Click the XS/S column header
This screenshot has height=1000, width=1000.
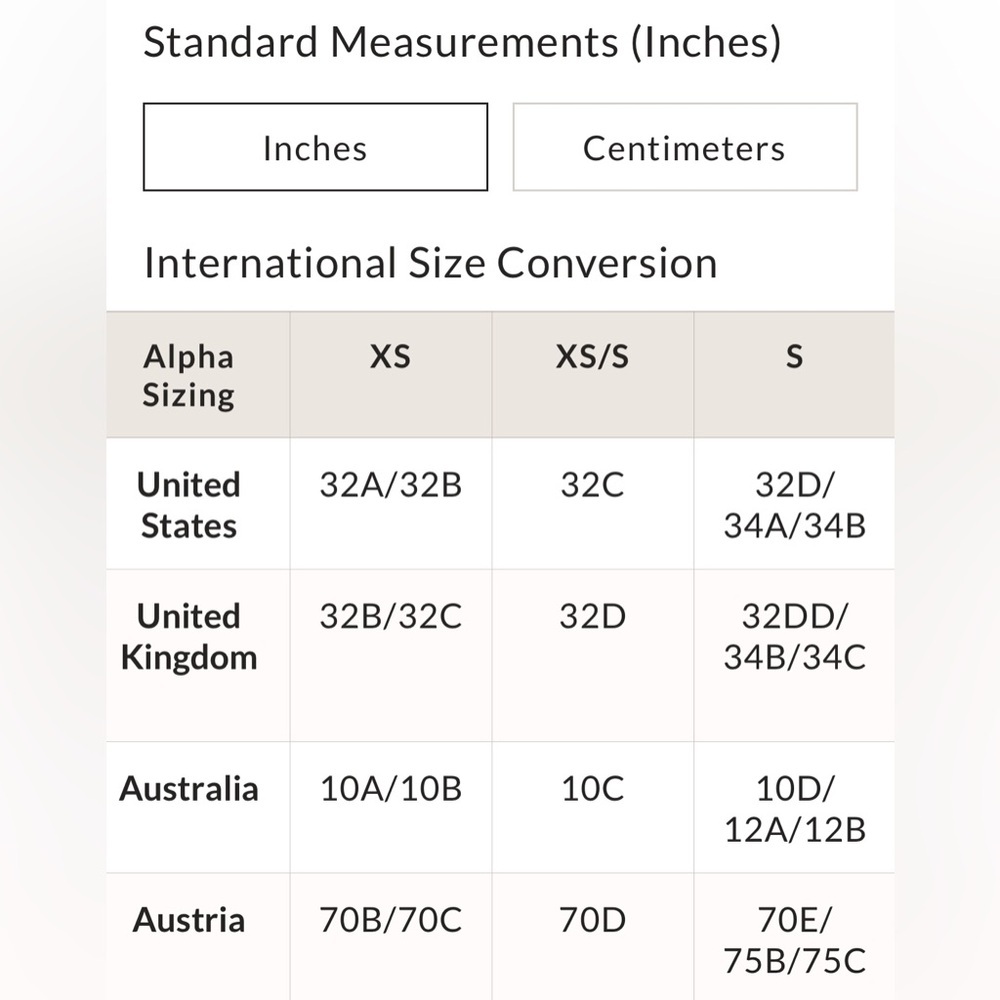[x=592, y=375]
